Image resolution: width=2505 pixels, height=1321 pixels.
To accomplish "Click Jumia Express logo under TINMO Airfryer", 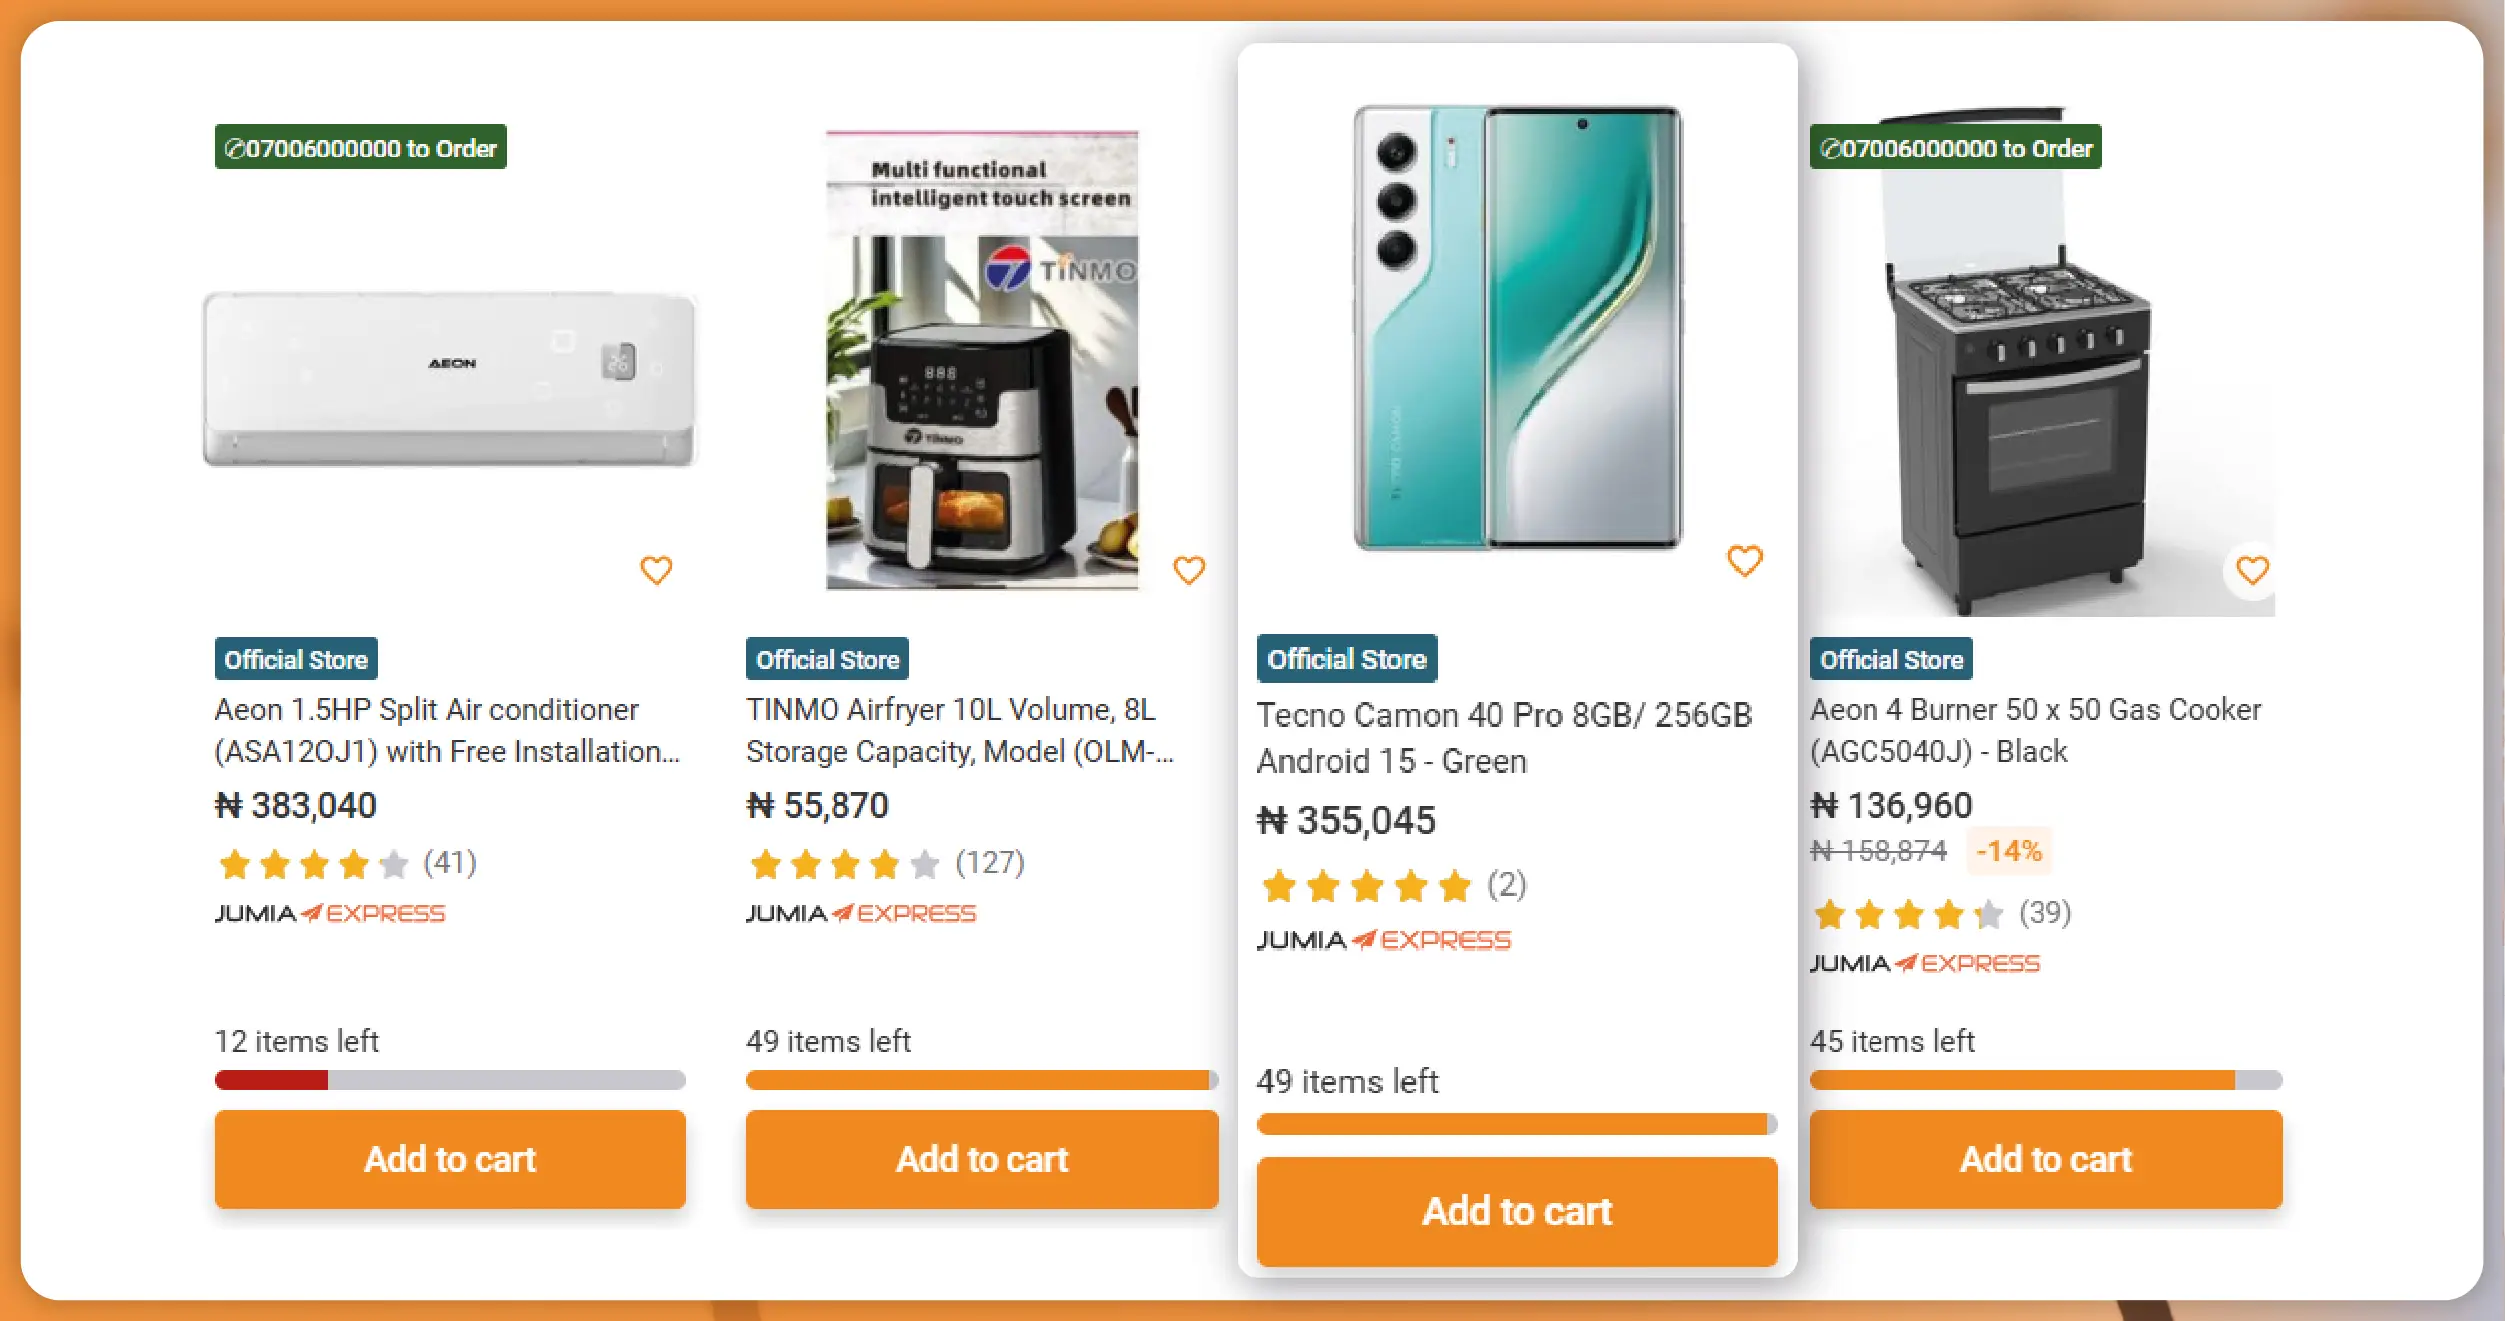I will pos(861,913).
